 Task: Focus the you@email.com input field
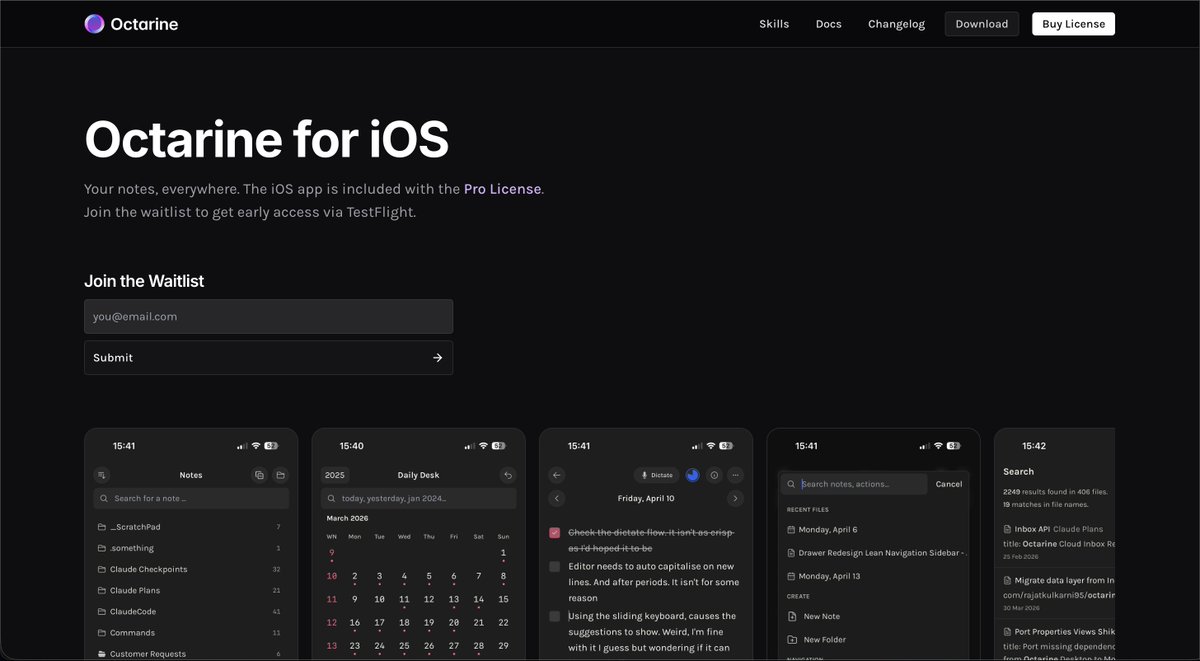[x=269, y=316]
